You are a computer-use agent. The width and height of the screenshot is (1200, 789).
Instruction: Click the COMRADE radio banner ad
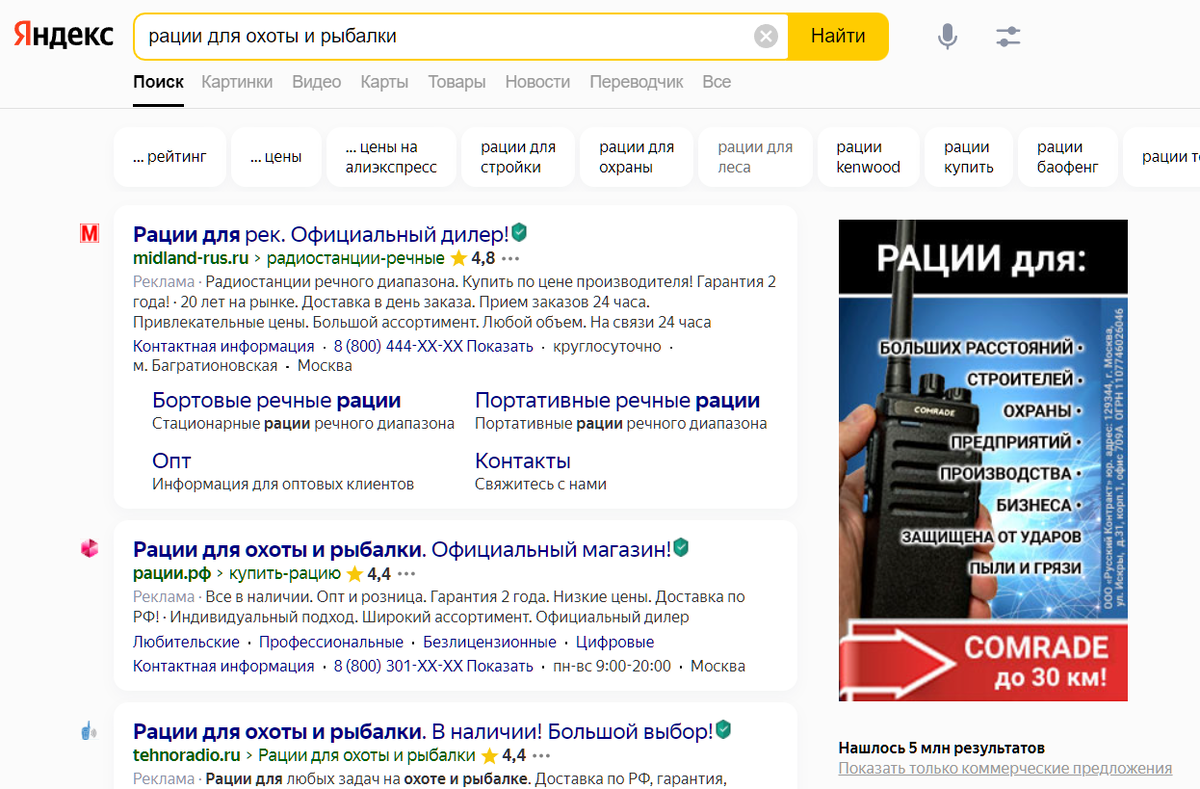[x=983, y=460]
